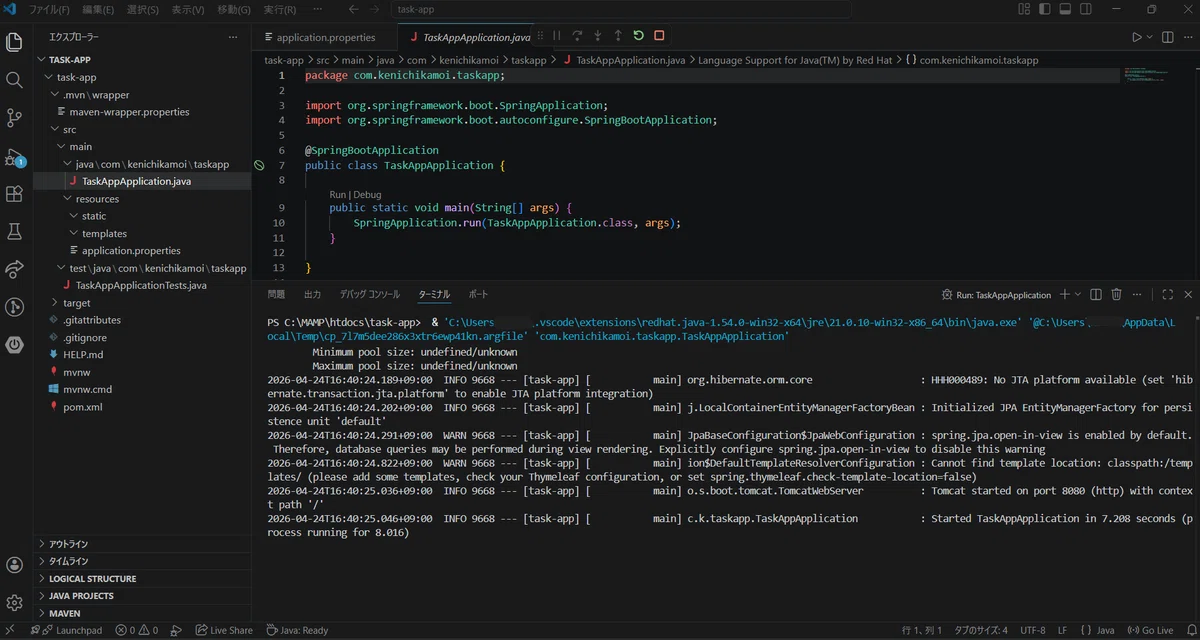Run the Java file with play icon
Viewport: 1200px width, 640px height.
[1136, 37]
